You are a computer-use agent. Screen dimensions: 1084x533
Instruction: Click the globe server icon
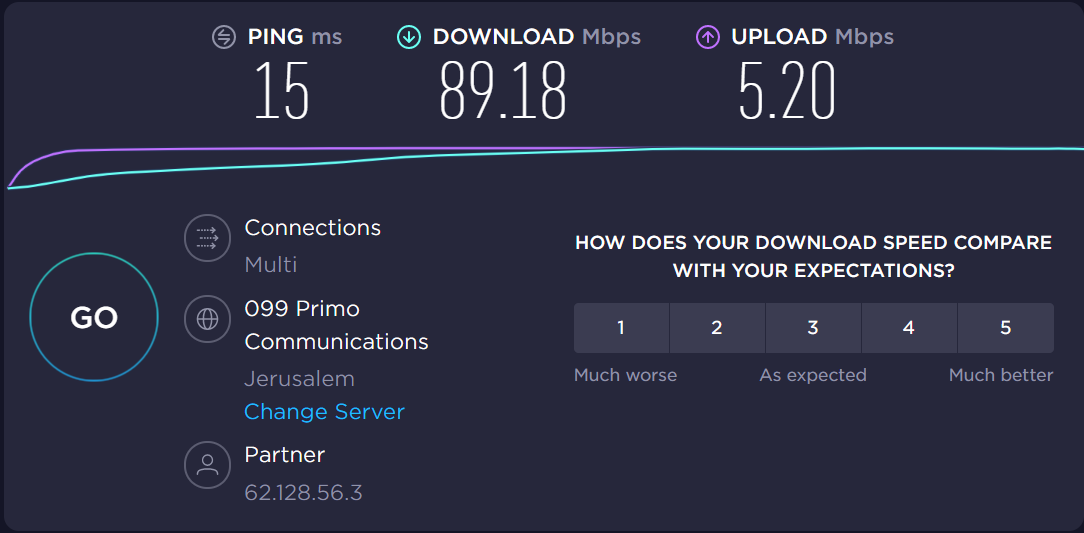coord(207,319)
